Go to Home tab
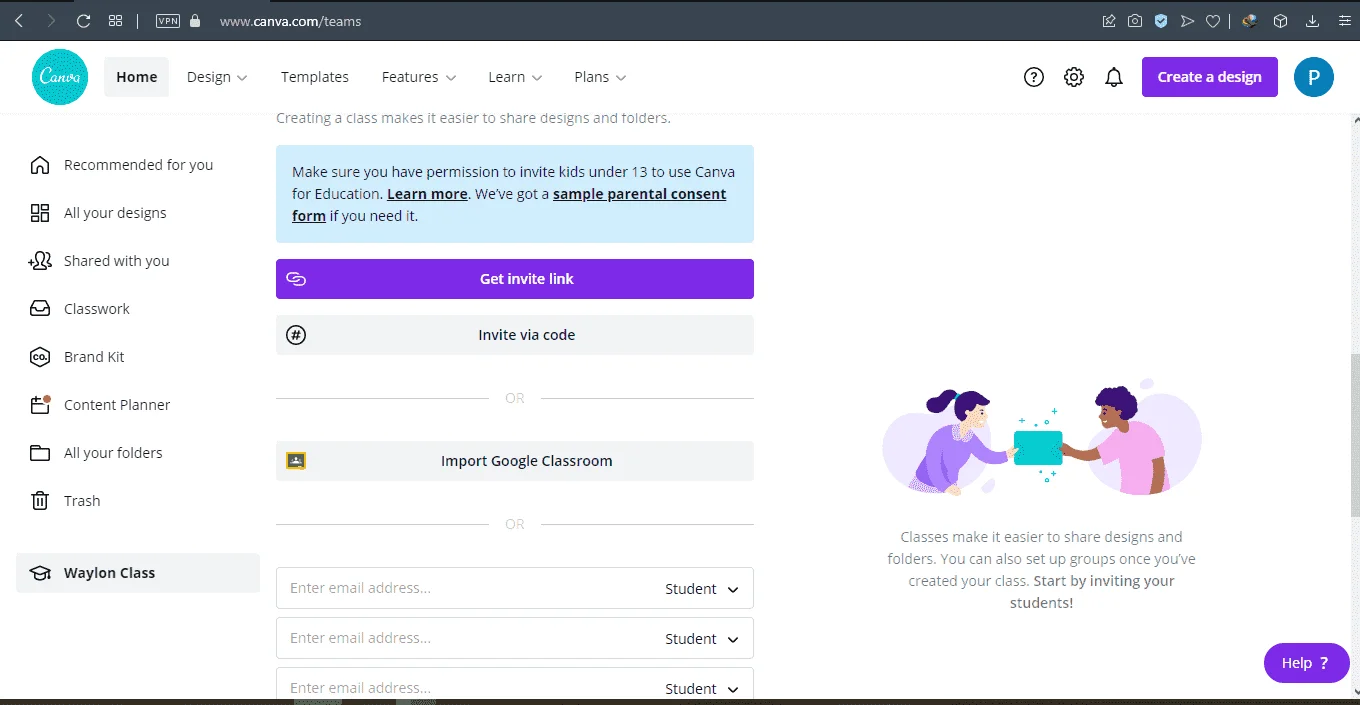The height and width of the screenshot is (705, 1360). (136, 77)
